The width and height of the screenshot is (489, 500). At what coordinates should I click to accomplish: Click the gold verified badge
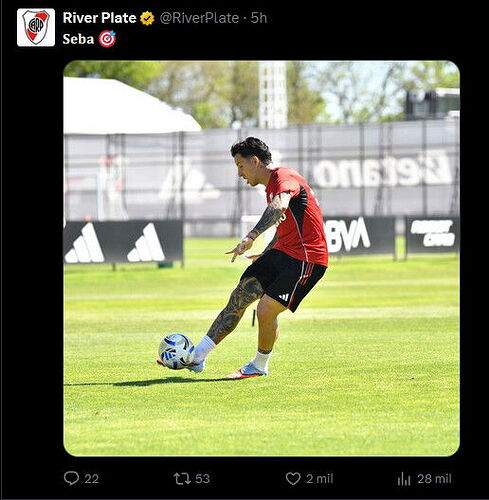[x=147, y=18]
